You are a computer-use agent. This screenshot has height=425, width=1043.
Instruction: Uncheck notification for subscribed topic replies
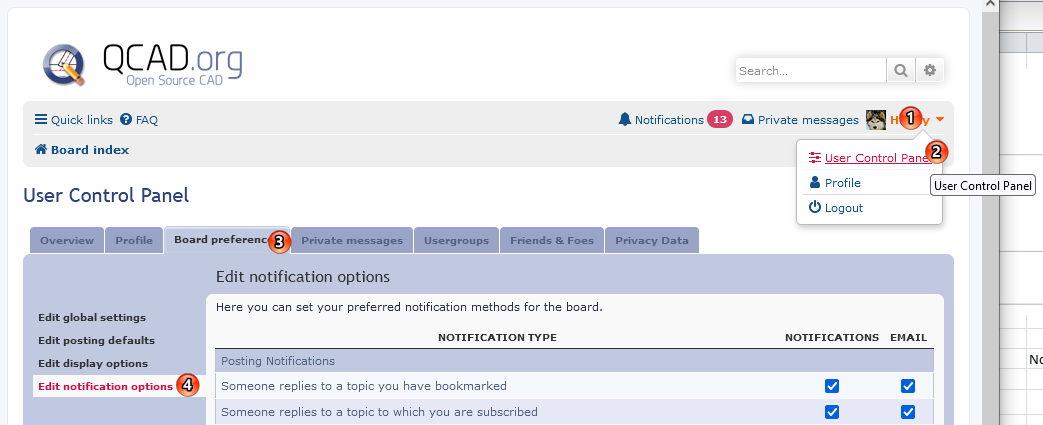[x=832, y=412]
